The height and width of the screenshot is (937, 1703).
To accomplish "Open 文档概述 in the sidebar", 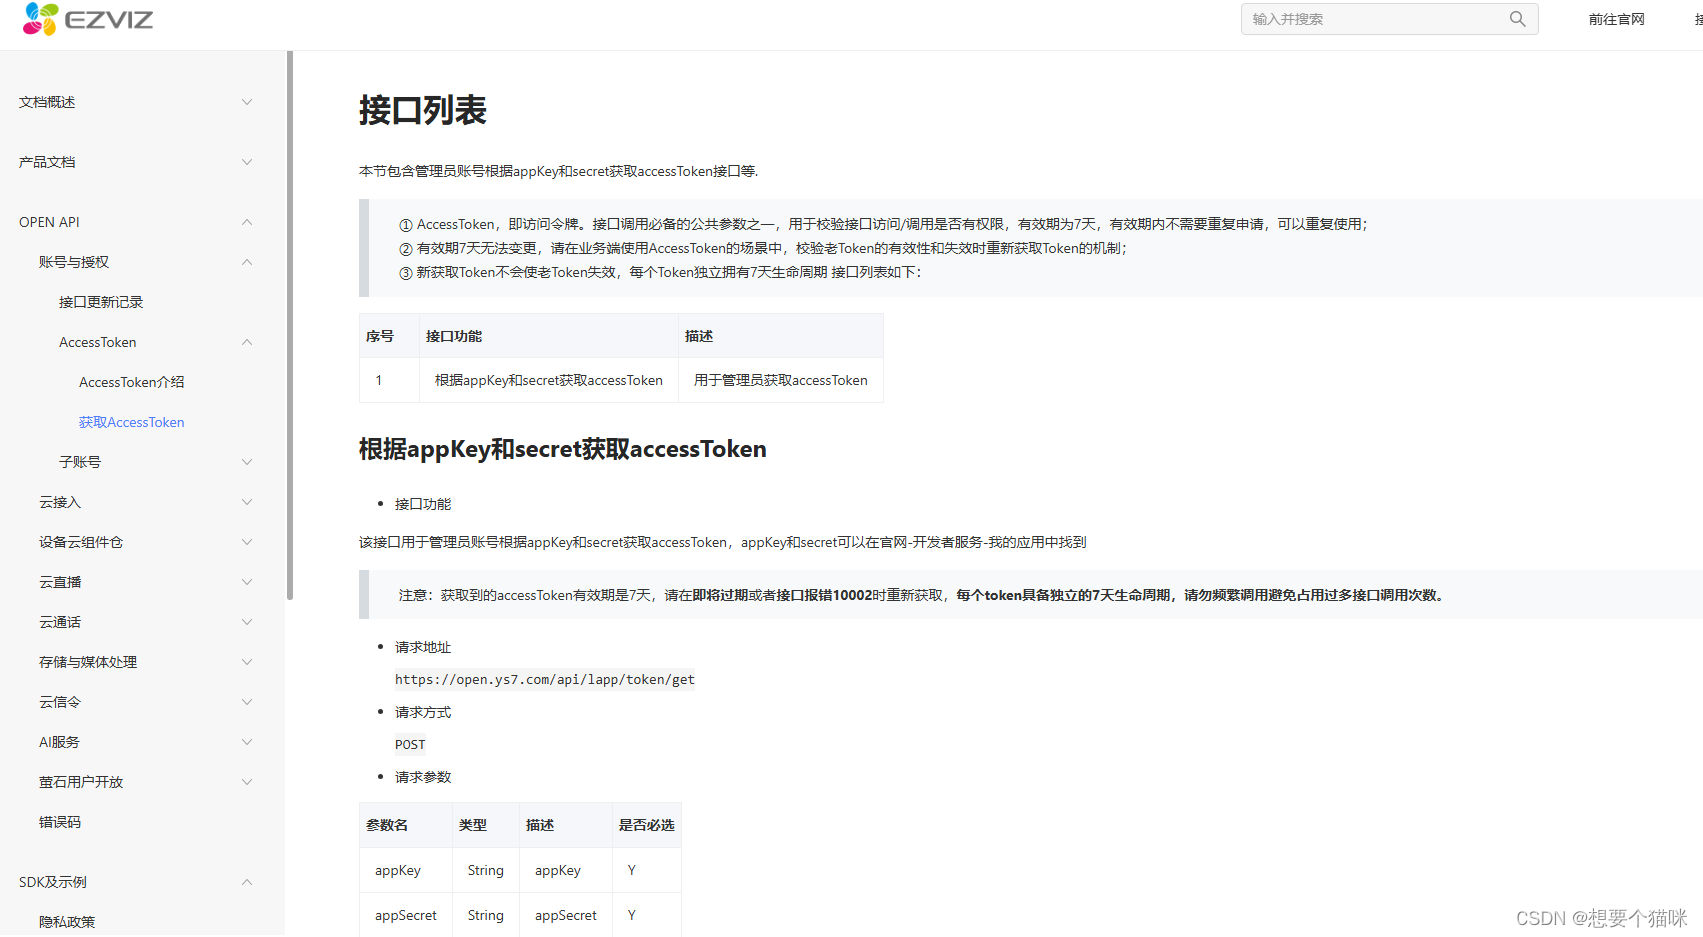I will tap(47, 102).
